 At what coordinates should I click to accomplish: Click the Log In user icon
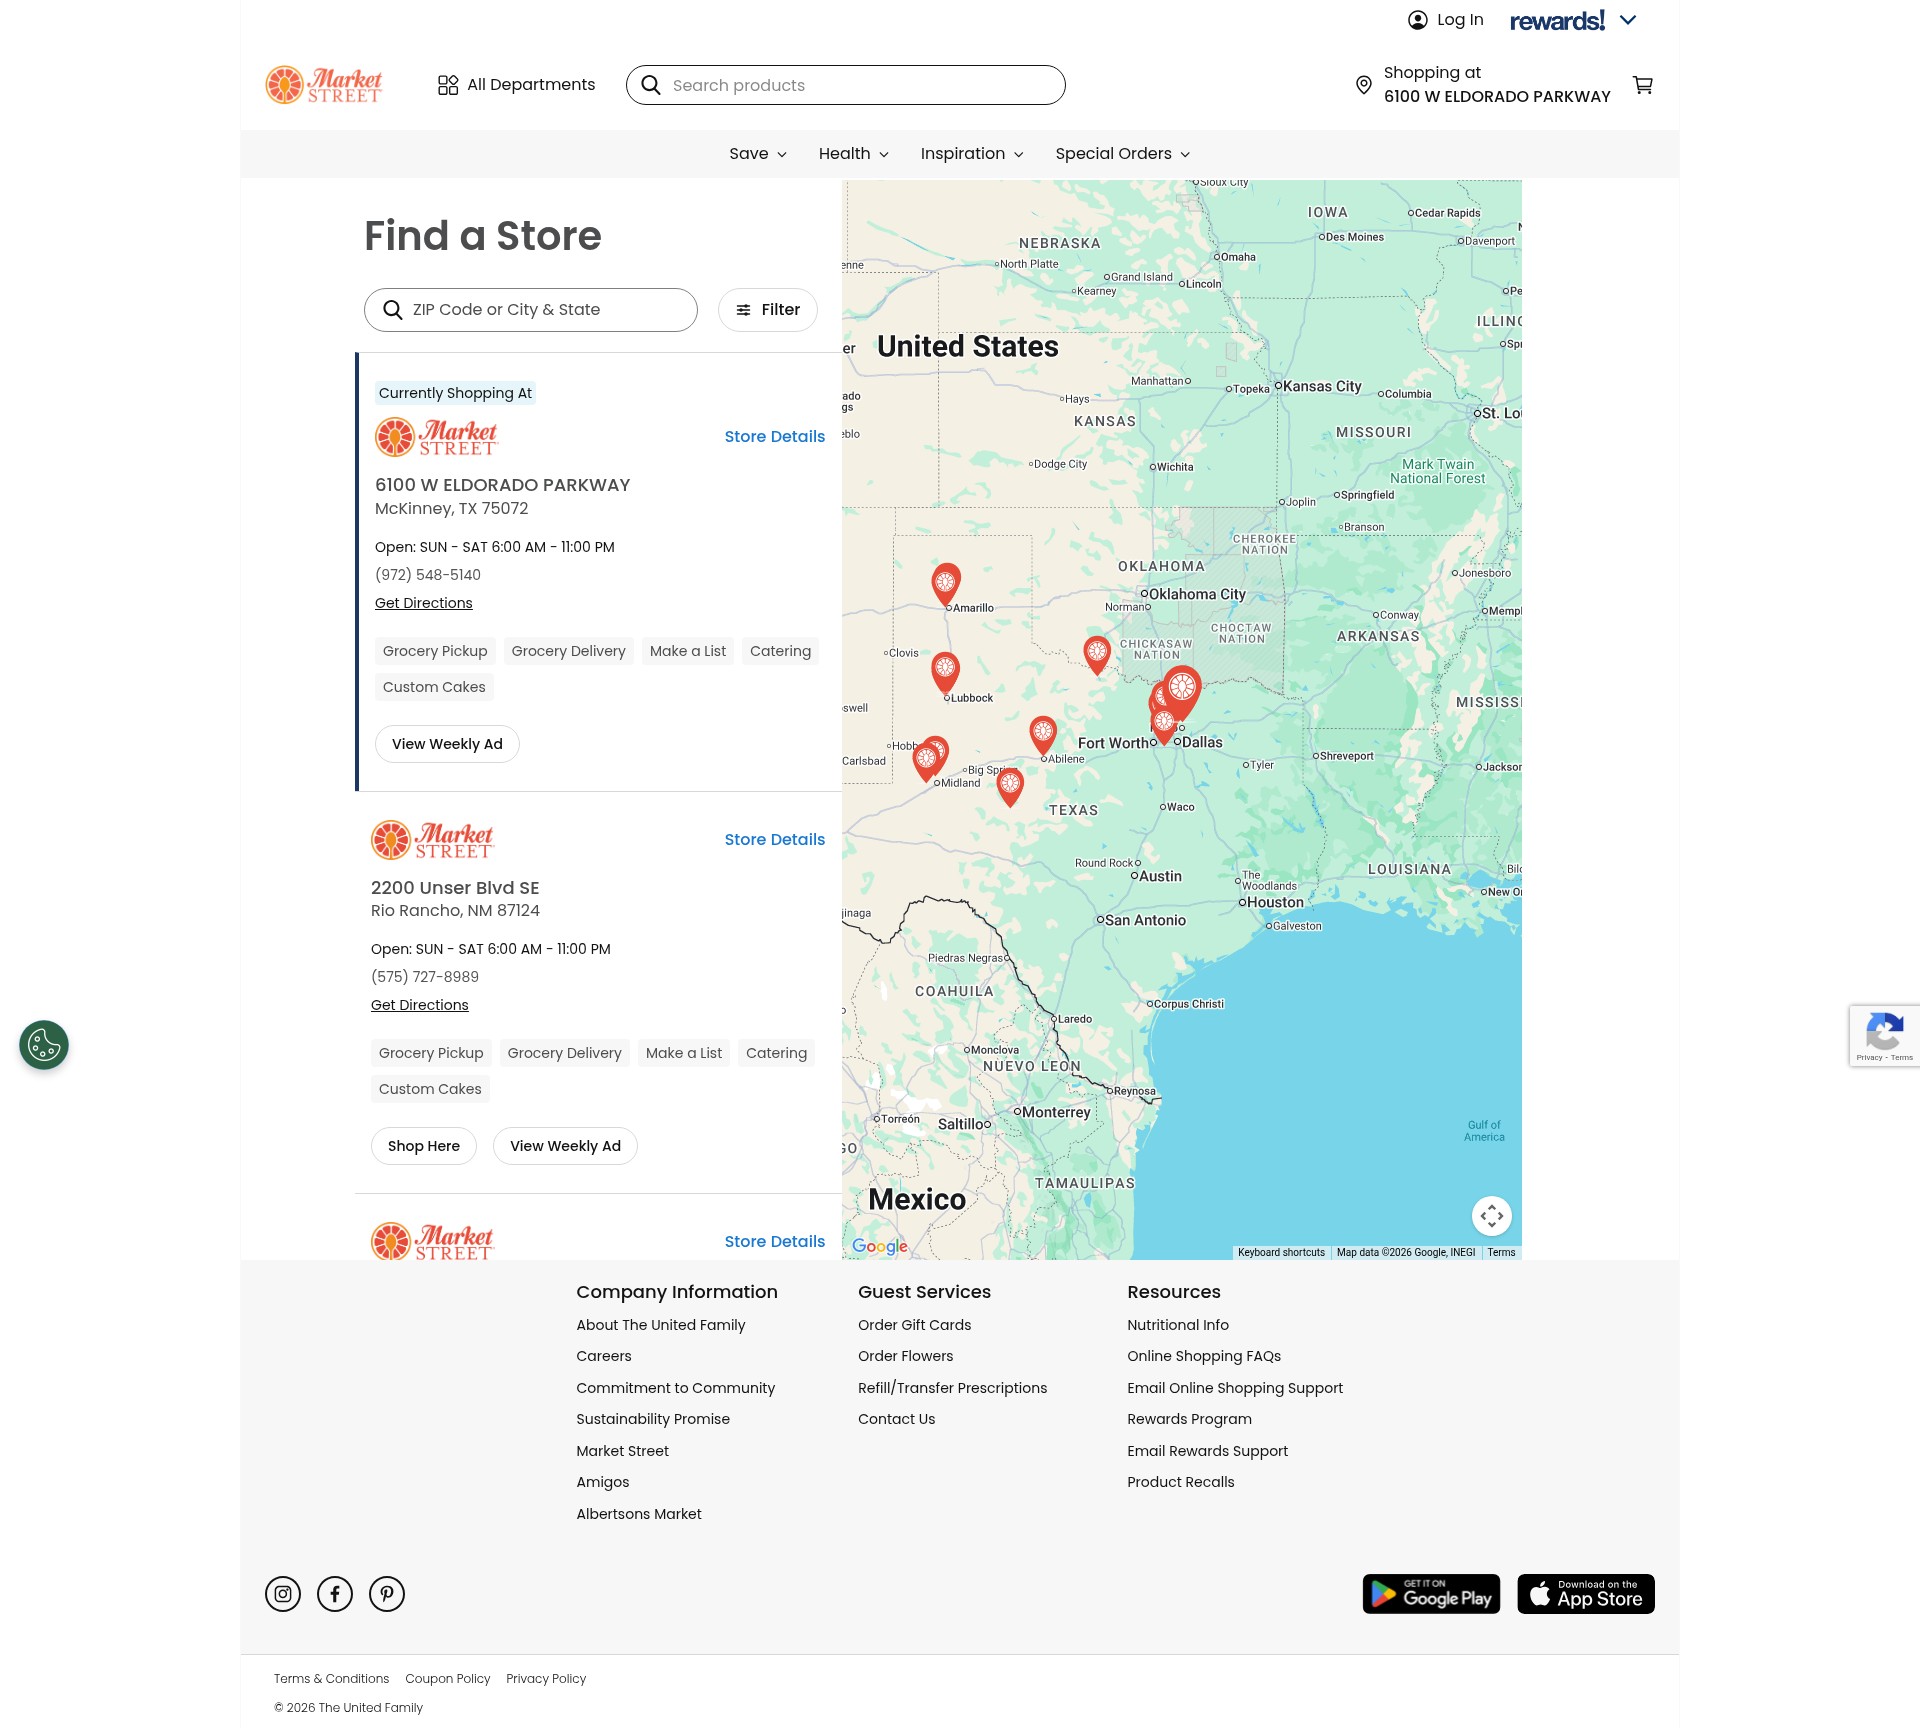point(1417,20)
